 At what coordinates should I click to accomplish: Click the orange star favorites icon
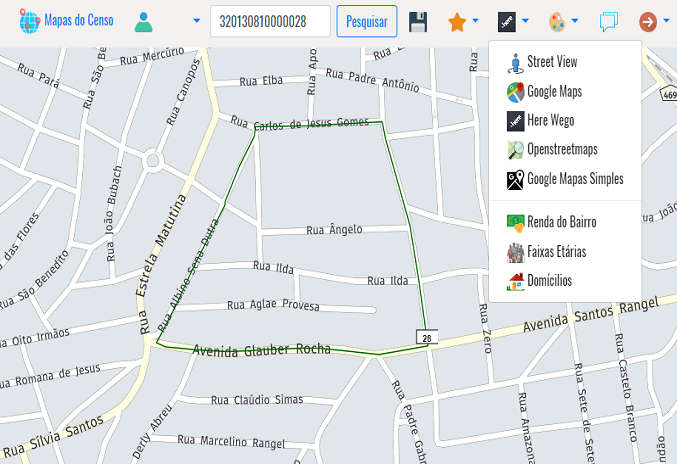click(x=457, y=22)
